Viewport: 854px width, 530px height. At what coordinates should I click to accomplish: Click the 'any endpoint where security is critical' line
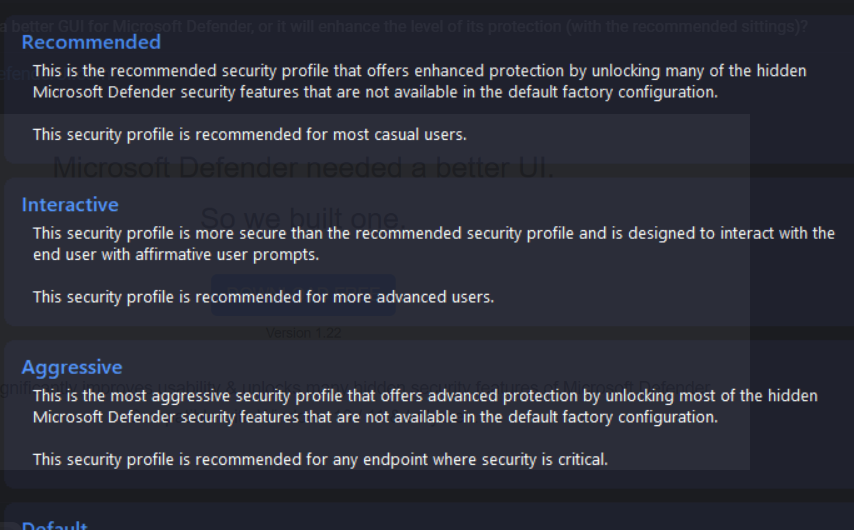[x=320, y=460]
